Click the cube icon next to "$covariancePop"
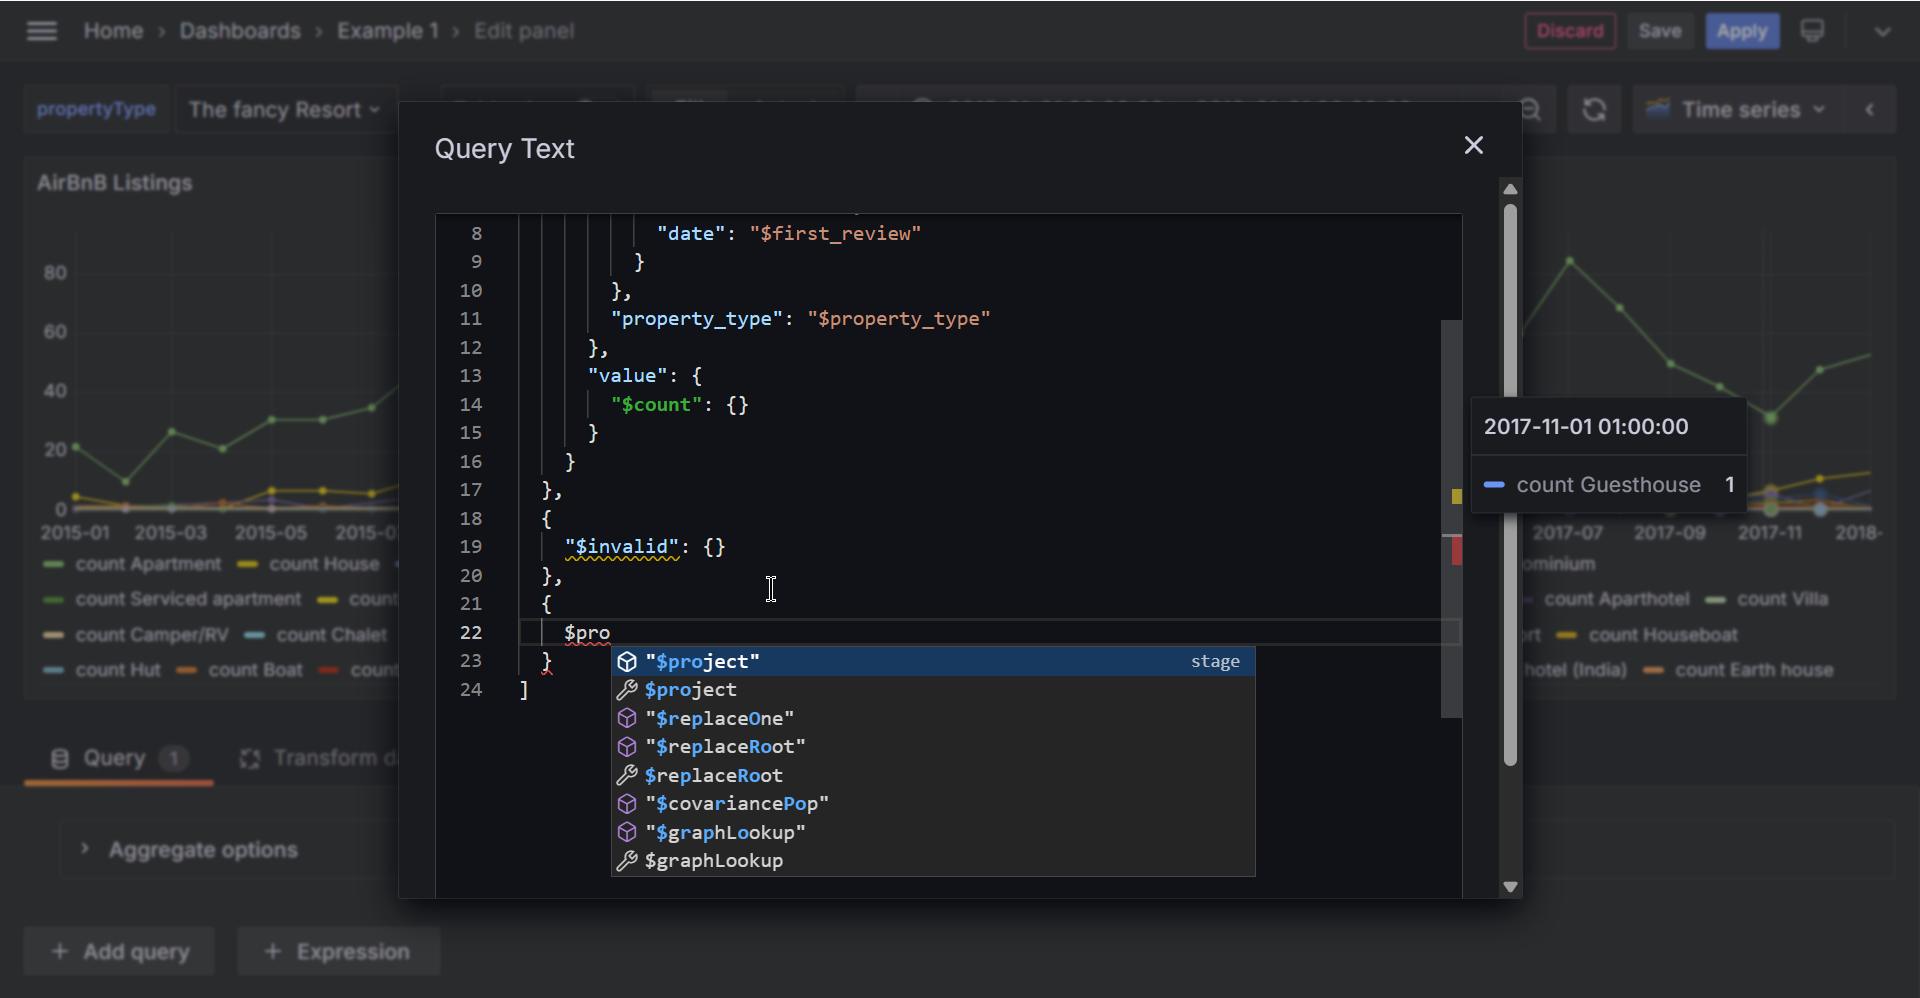The width and height of the screenshot is (1920, 998). [627, 804]
